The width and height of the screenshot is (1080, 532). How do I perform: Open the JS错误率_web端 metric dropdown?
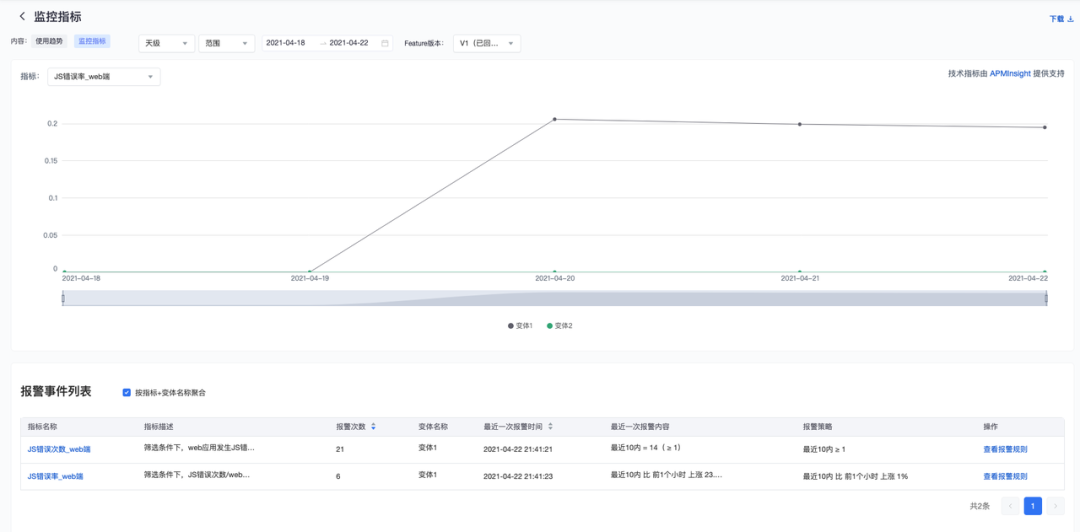104,77
